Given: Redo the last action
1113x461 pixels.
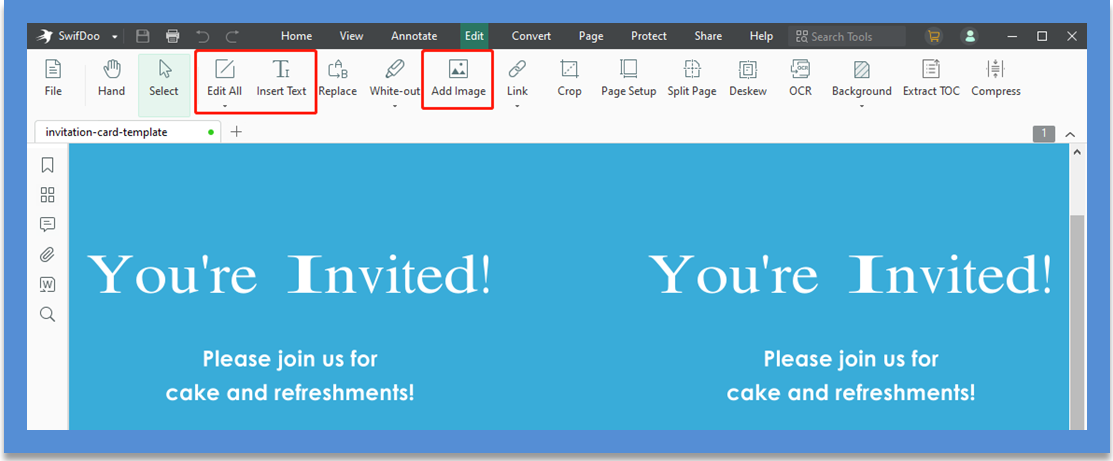Looking at the screenshot, I should (232, 36).
